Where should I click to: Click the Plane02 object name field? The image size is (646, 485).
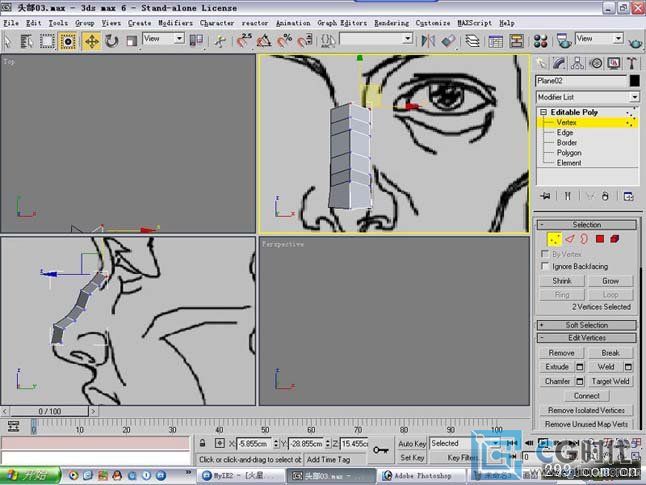pyautogui.click(x=581, y=81)
